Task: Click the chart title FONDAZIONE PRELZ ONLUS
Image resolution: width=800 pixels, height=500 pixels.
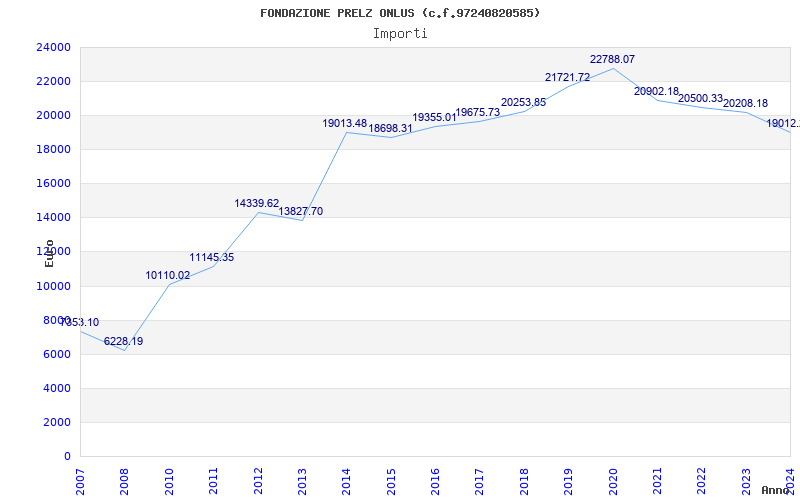Action: tap(400, 13)
